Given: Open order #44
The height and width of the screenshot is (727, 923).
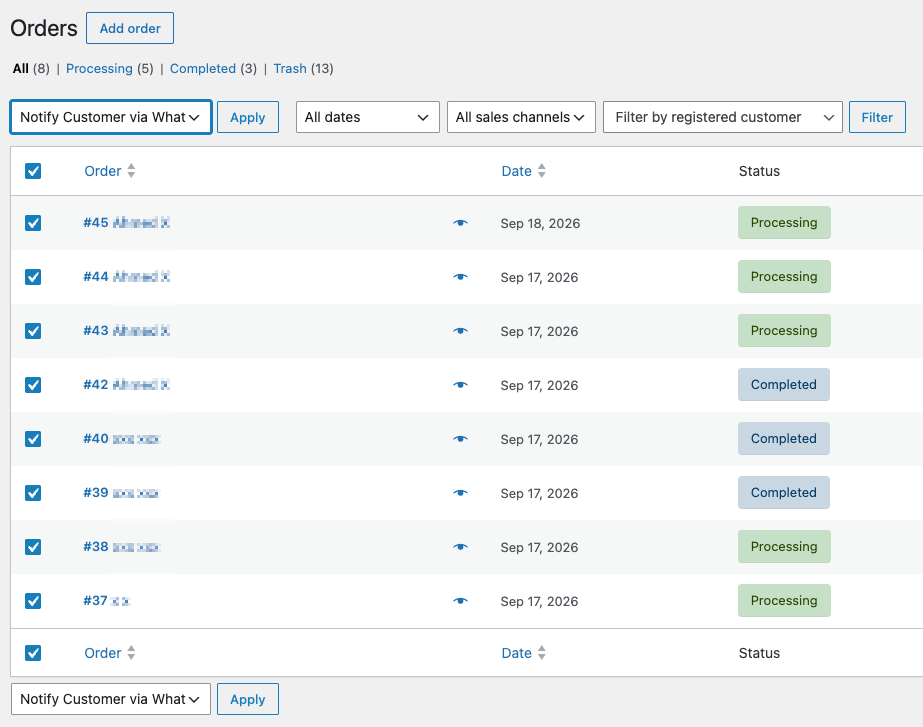Looking at the screenshot, I should click(x=127, y=276).
